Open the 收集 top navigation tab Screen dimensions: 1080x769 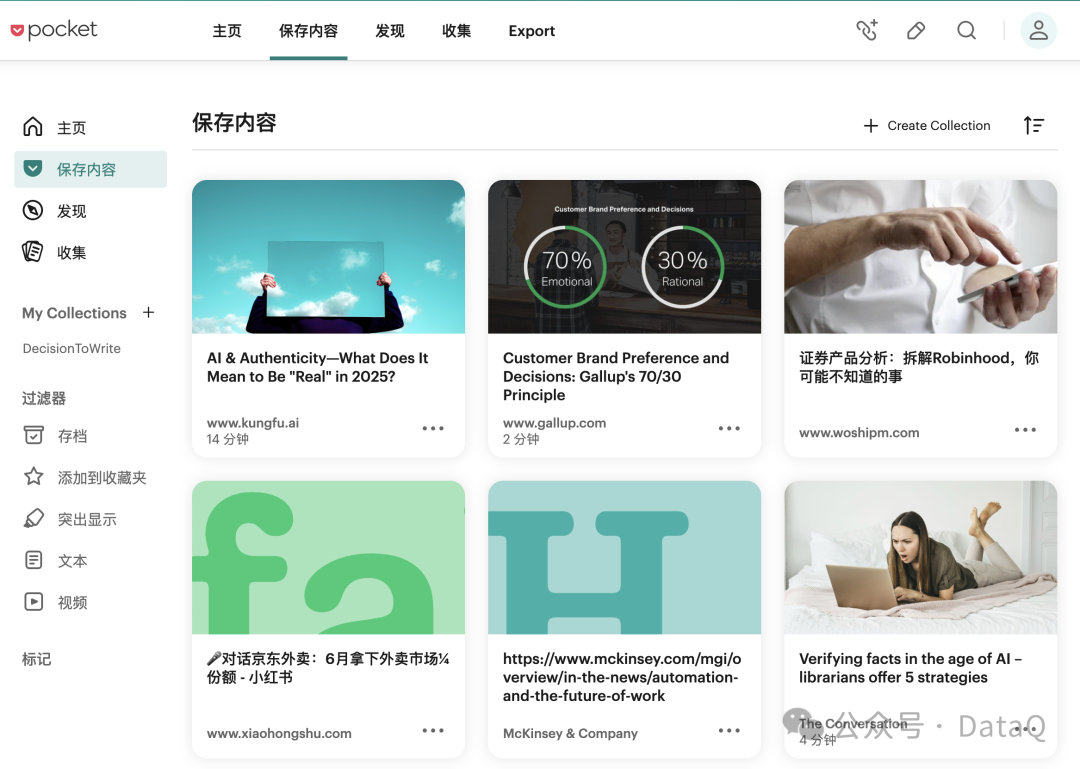point(457,31)
